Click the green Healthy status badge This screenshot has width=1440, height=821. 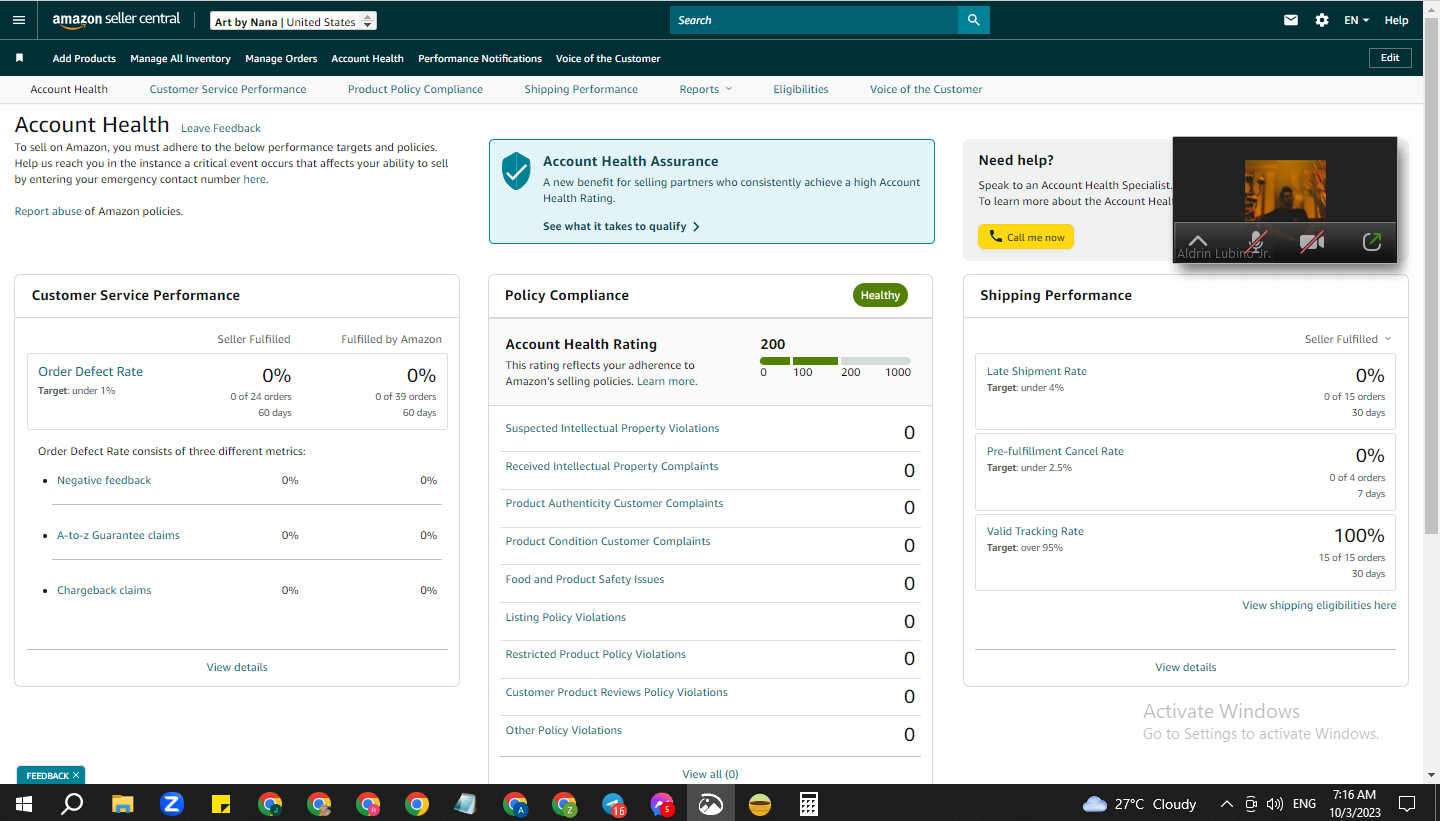point(880,295)
